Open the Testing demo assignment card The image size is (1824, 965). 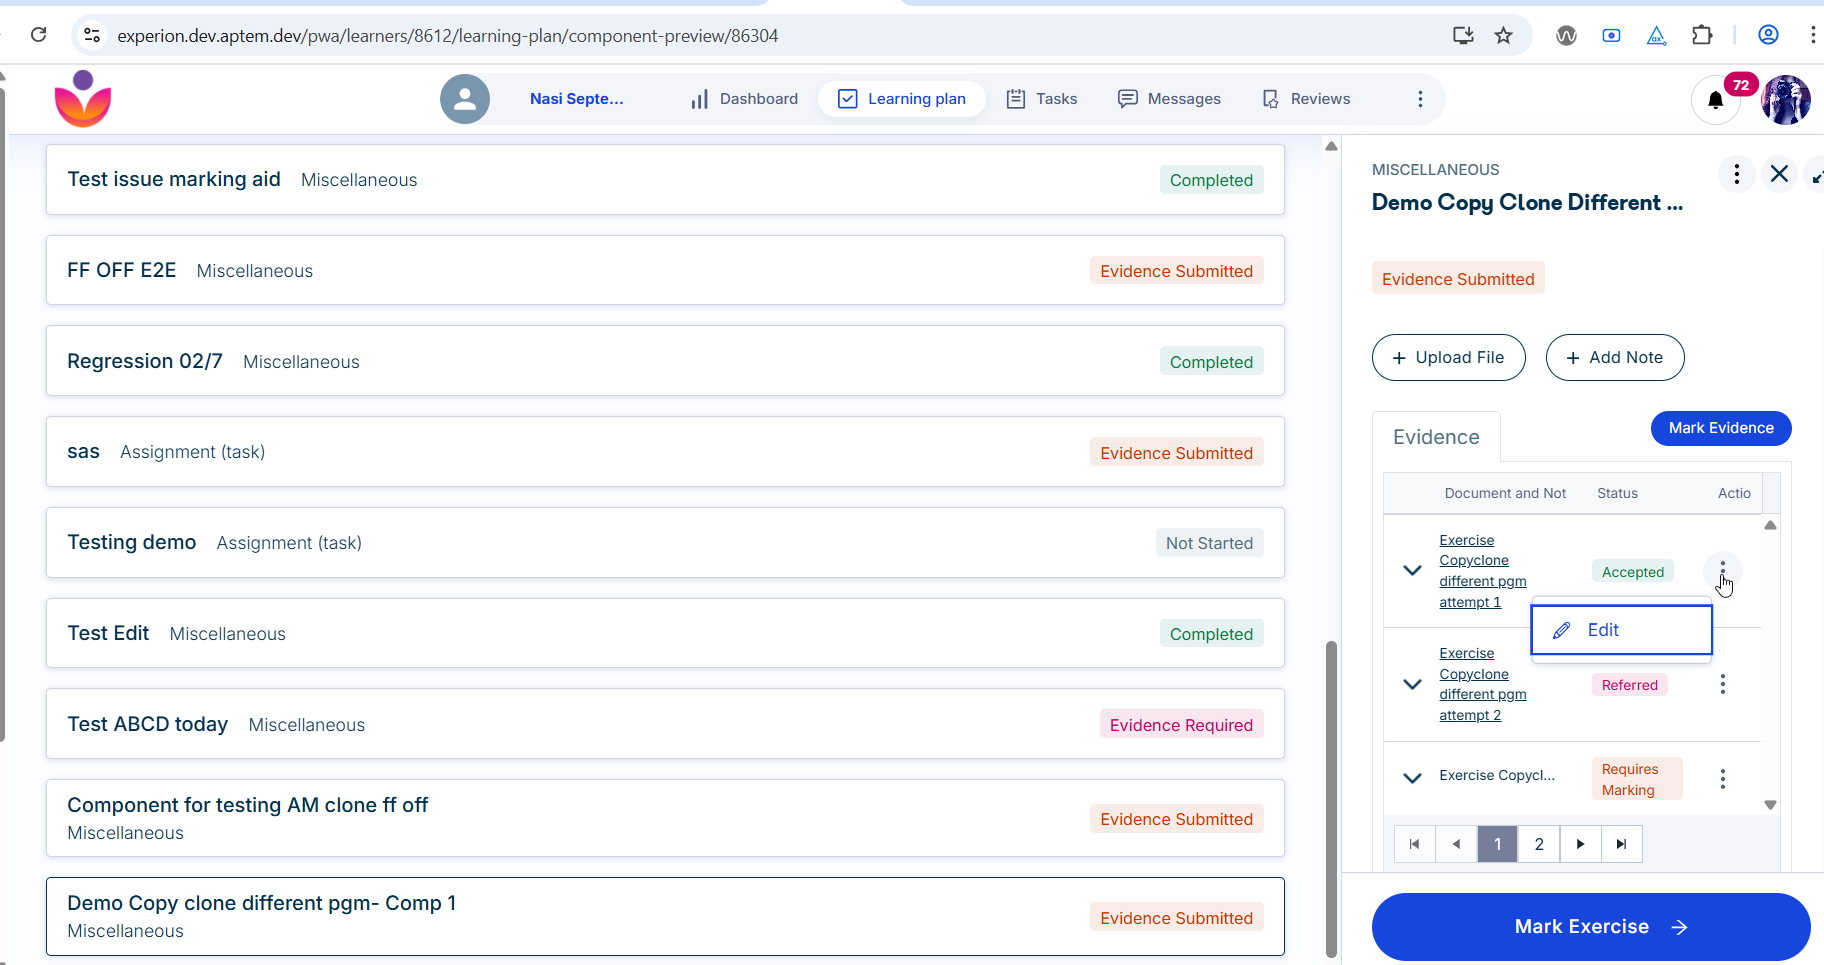click(x=665, y=542)
